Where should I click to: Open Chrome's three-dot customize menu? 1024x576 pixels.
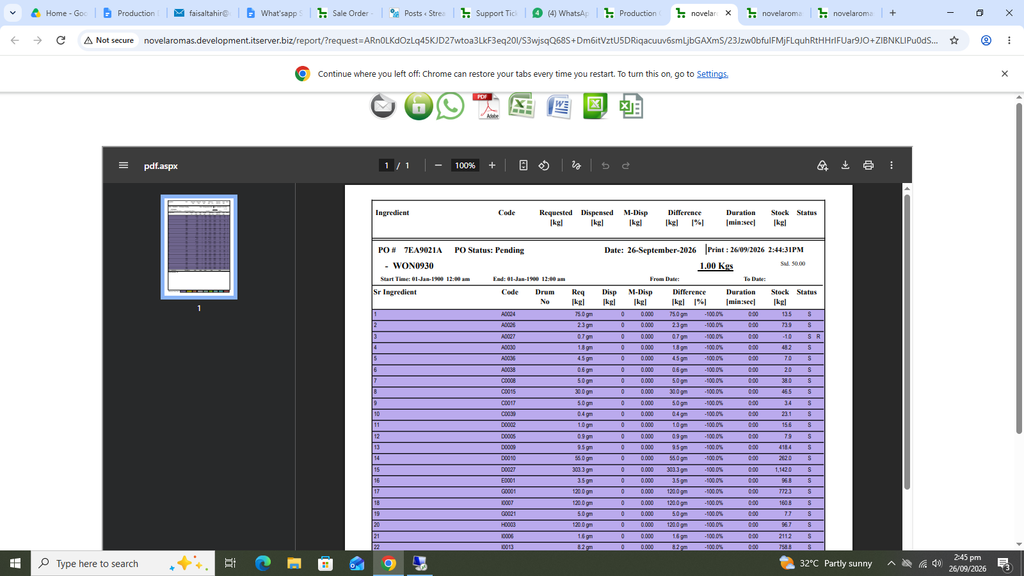(x=1009, y=40)
